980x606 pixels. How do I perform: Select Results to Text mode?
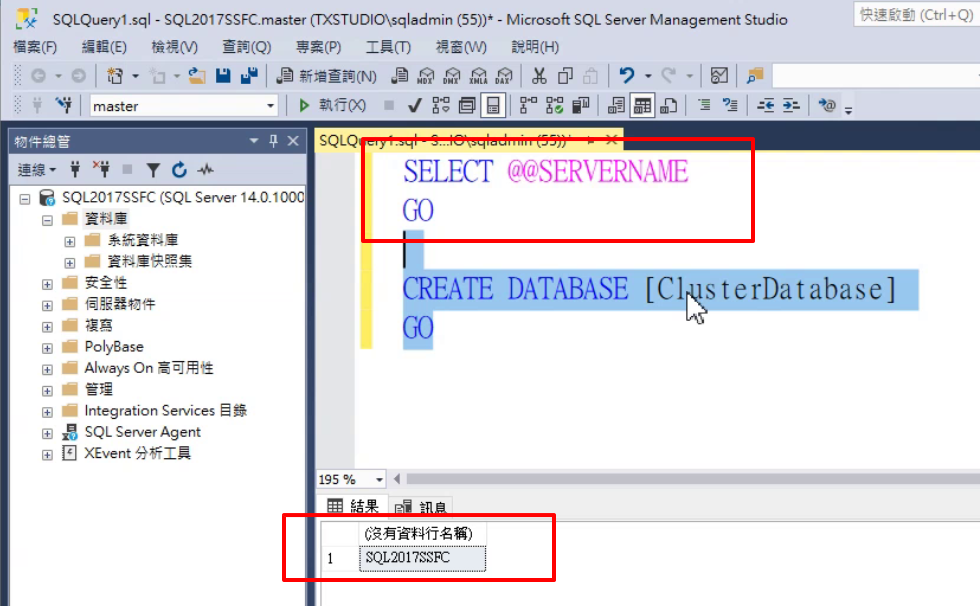pos(616,106)
